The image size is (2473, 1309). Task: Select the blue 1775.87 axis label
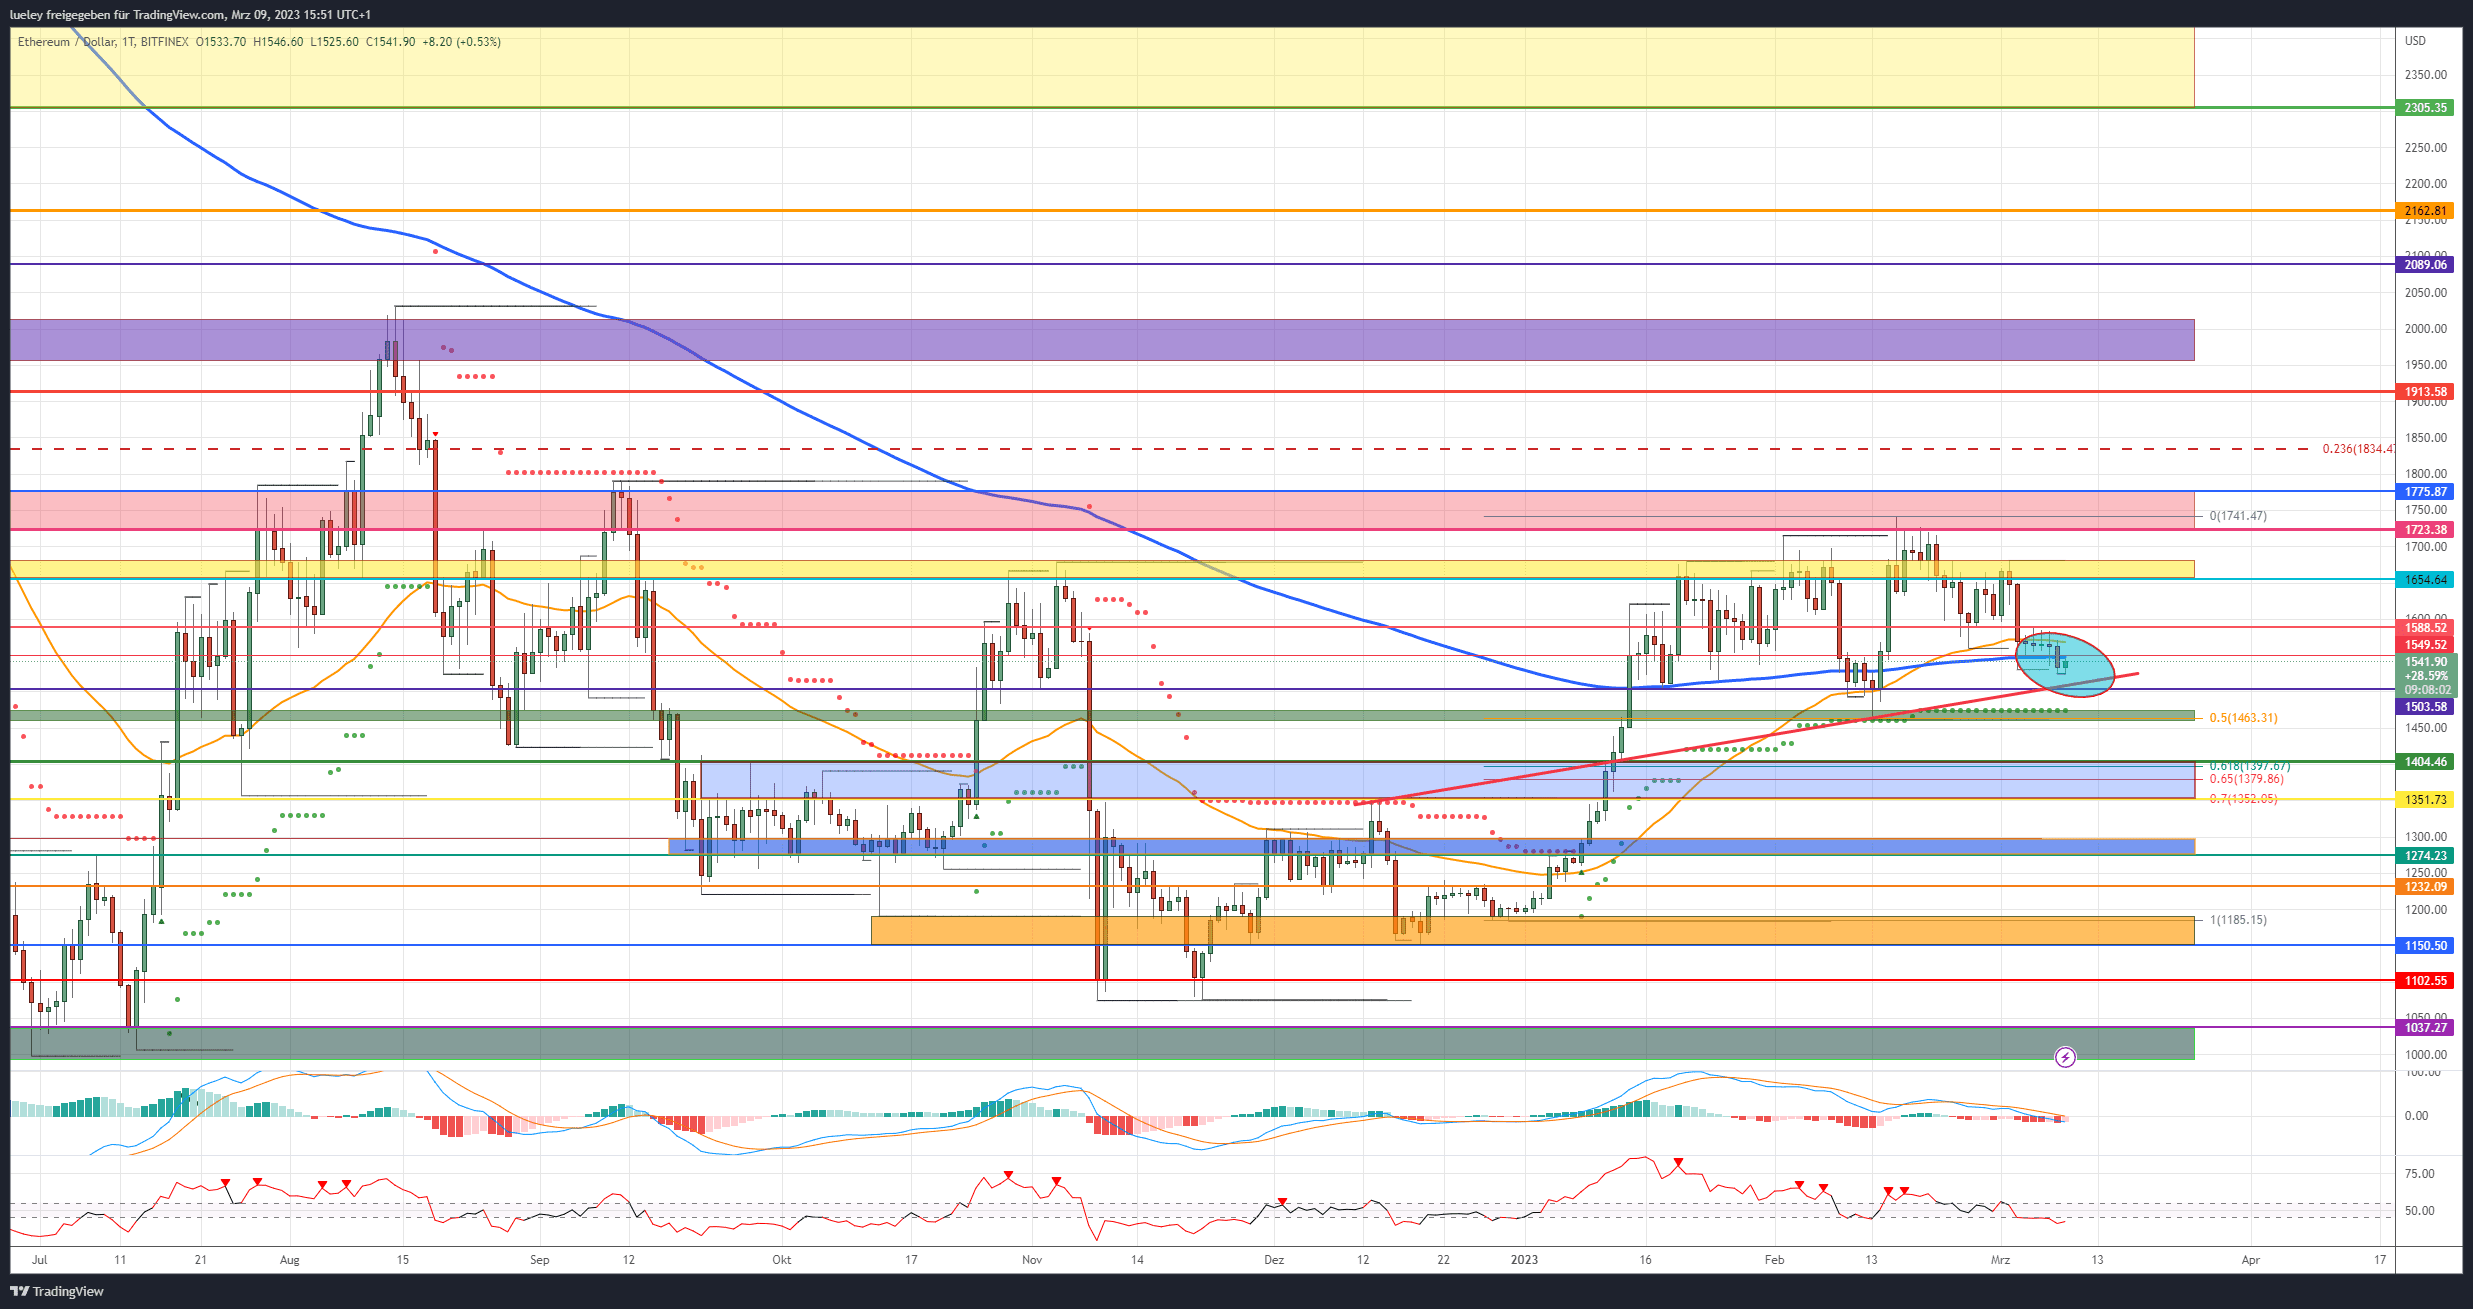tap(2425, 491)
